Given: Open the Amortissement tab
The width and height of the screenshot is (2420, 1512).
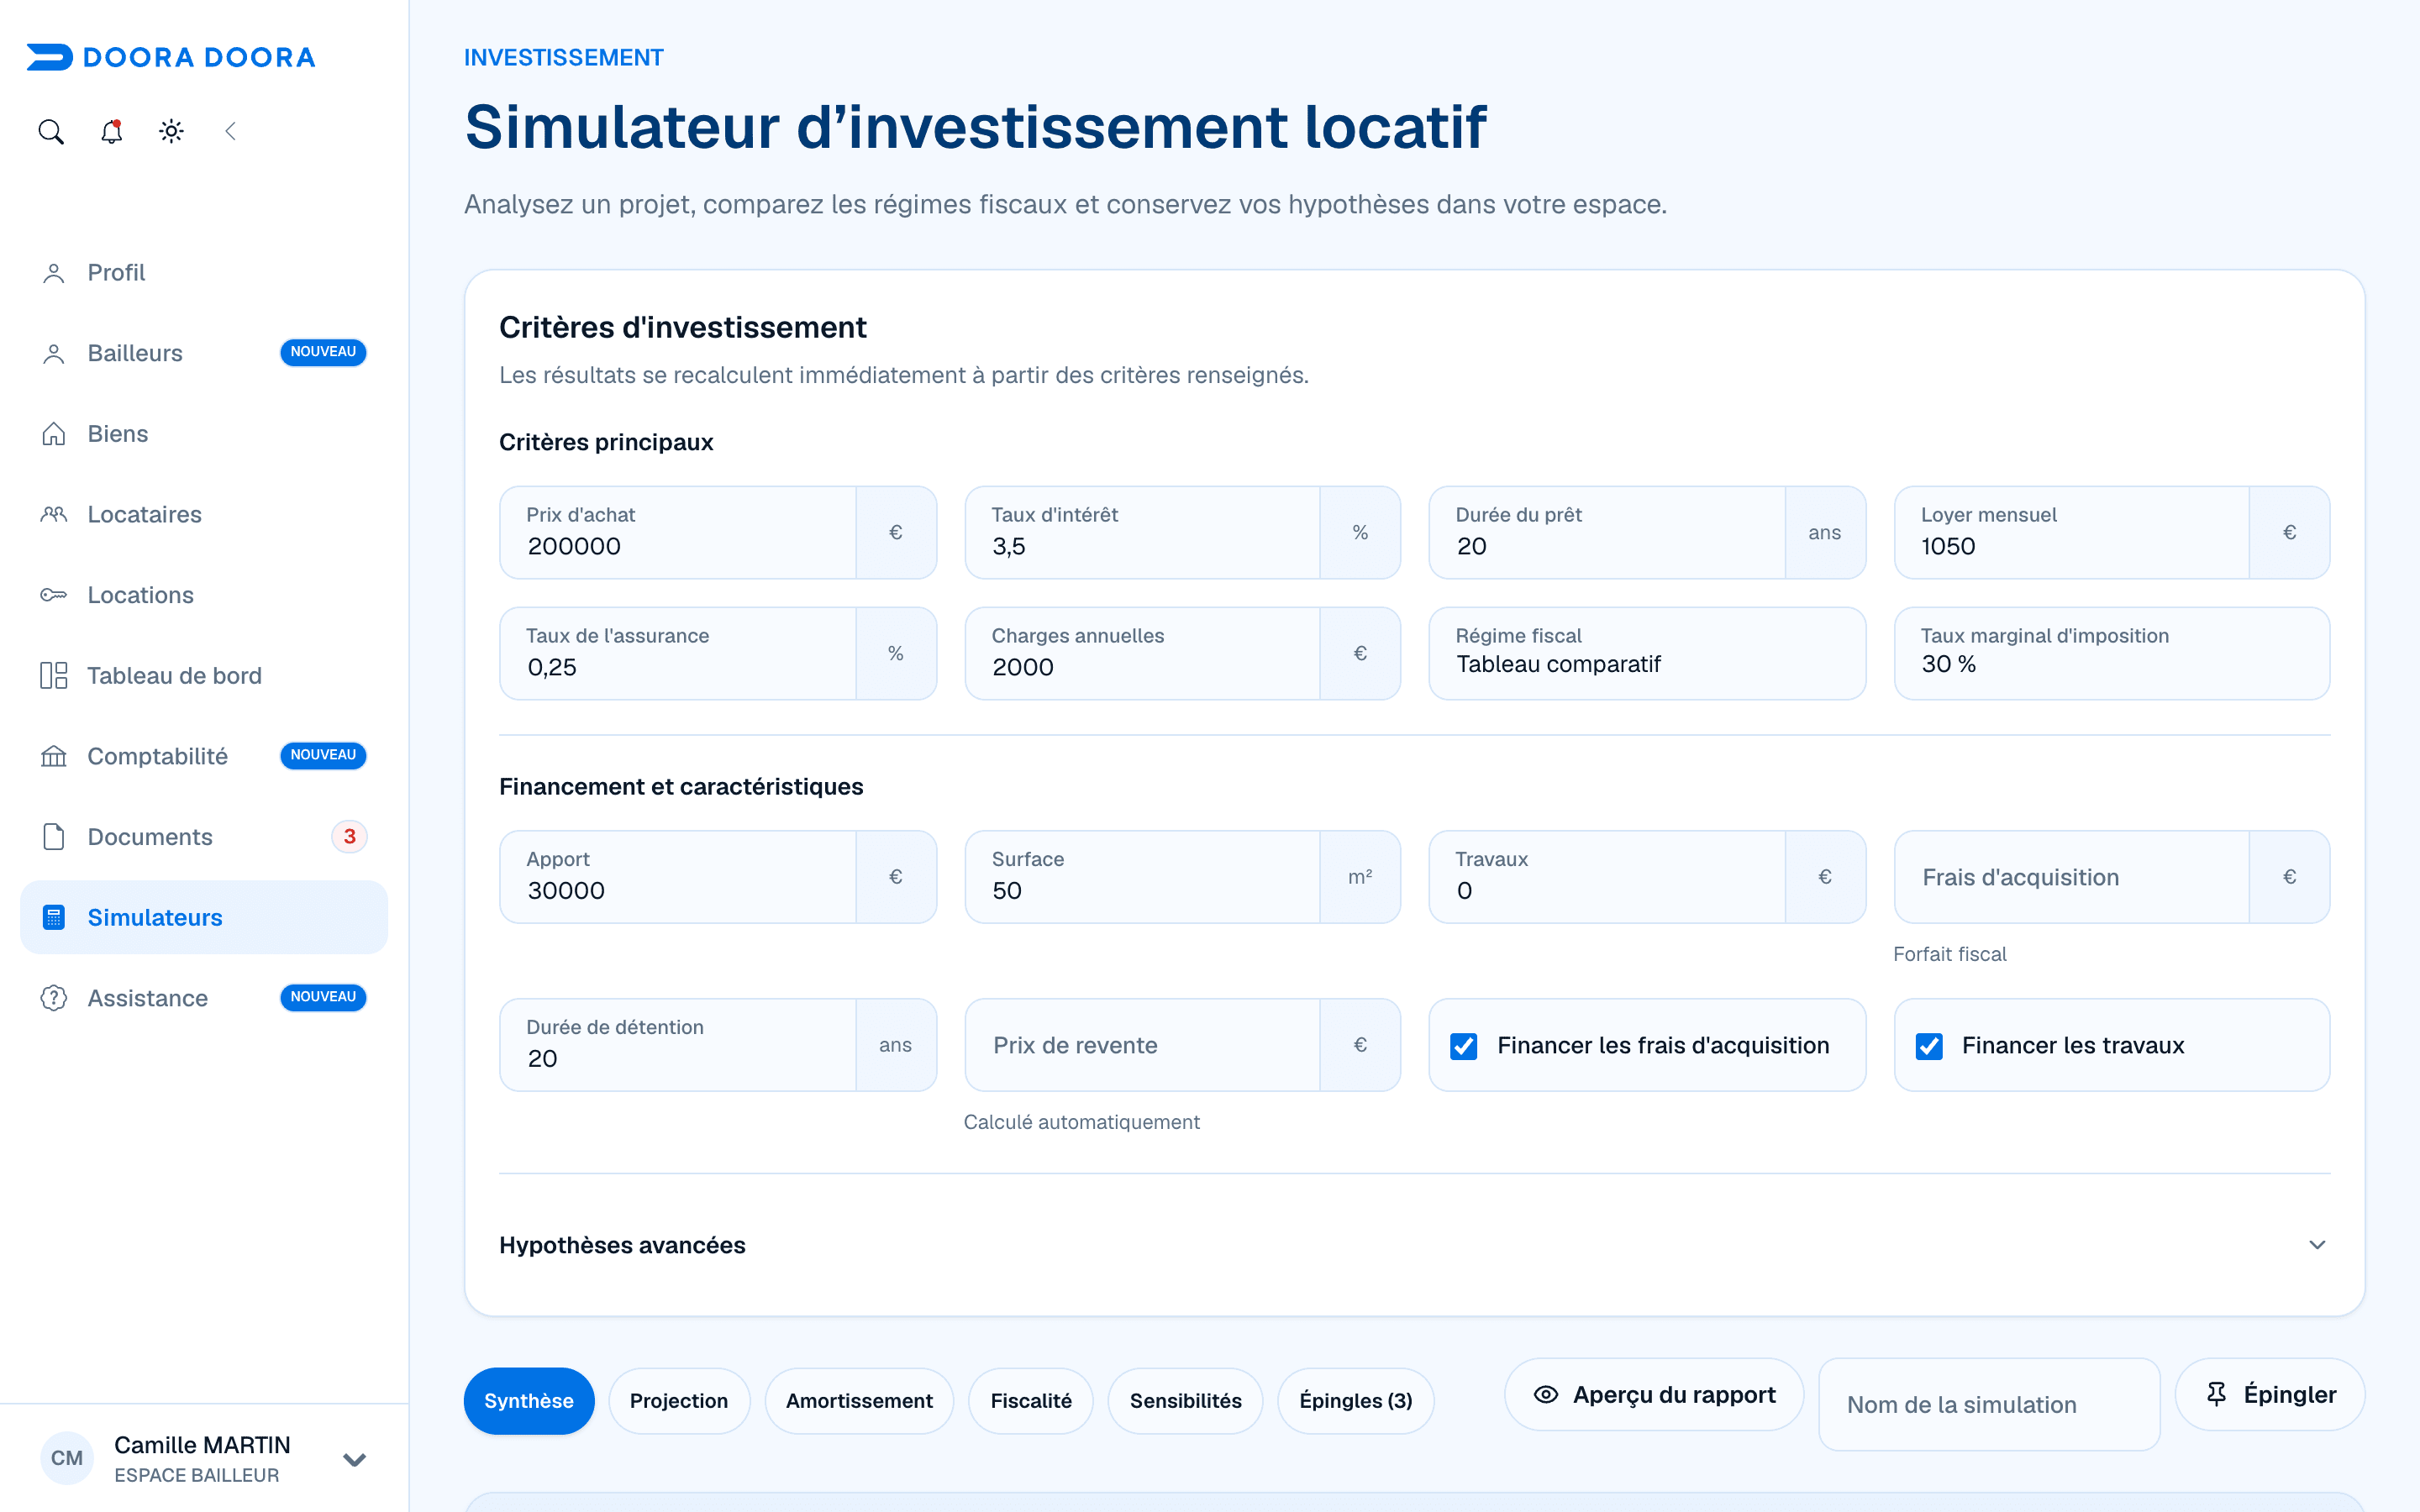Looking at the screenshot, I should point(859,1401).
